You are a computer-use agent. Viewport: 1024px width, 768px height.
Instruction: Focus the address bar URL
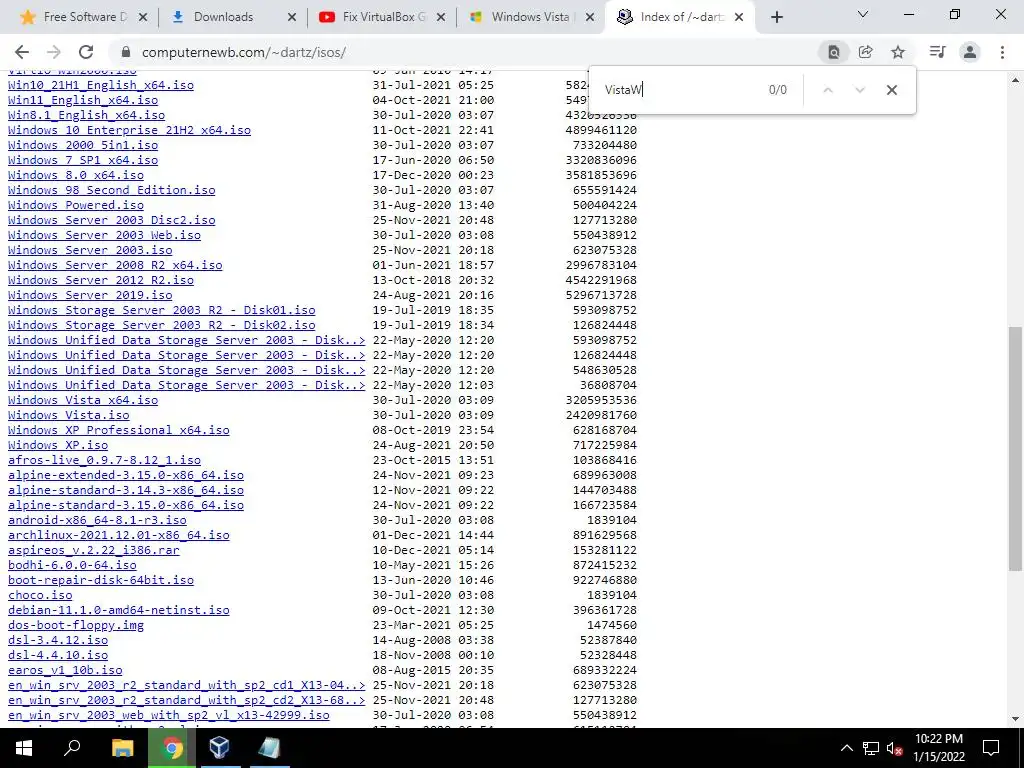tap(244, 52)
